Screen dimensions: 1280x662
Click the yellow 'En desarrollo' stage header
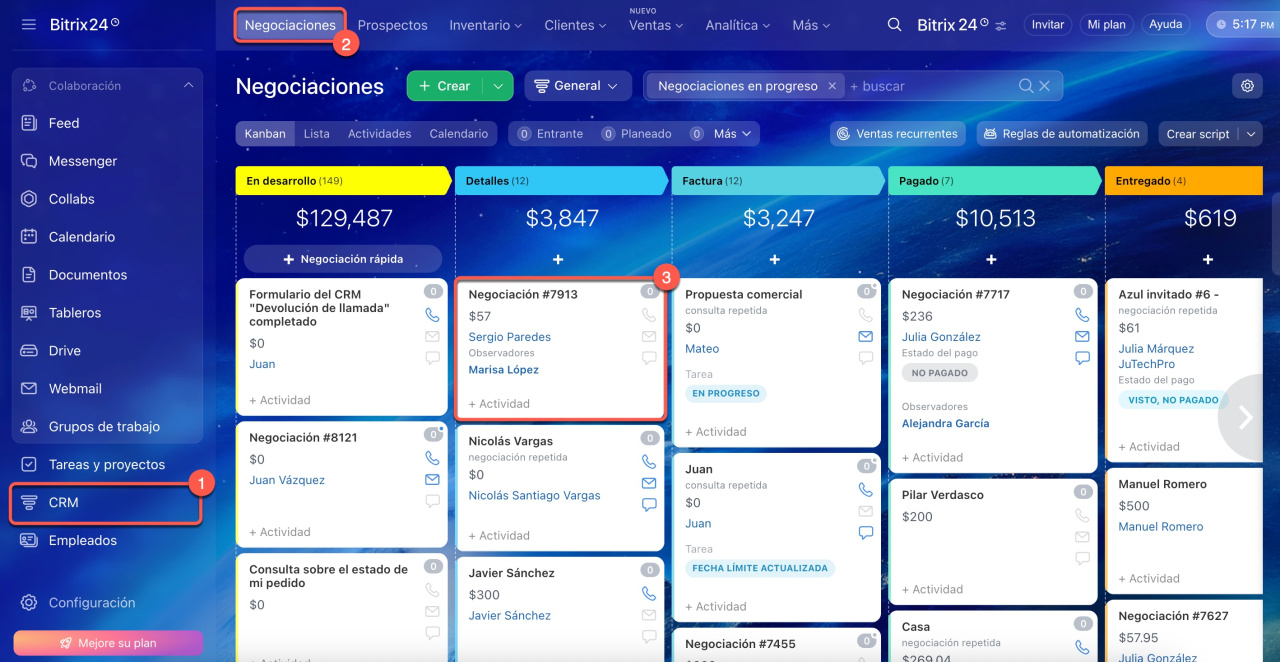(340, 181)
